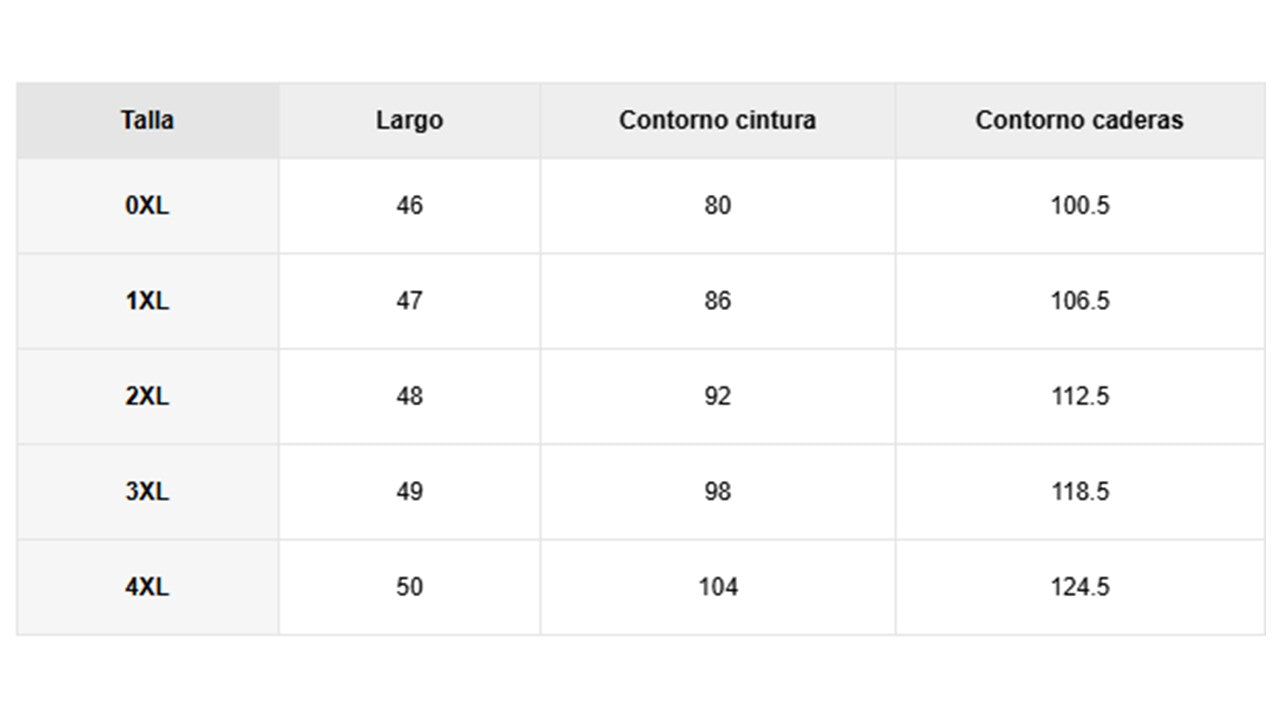Click the 2XL size row label
This screenshot has width=1280, height=720.
coord(147,396)
